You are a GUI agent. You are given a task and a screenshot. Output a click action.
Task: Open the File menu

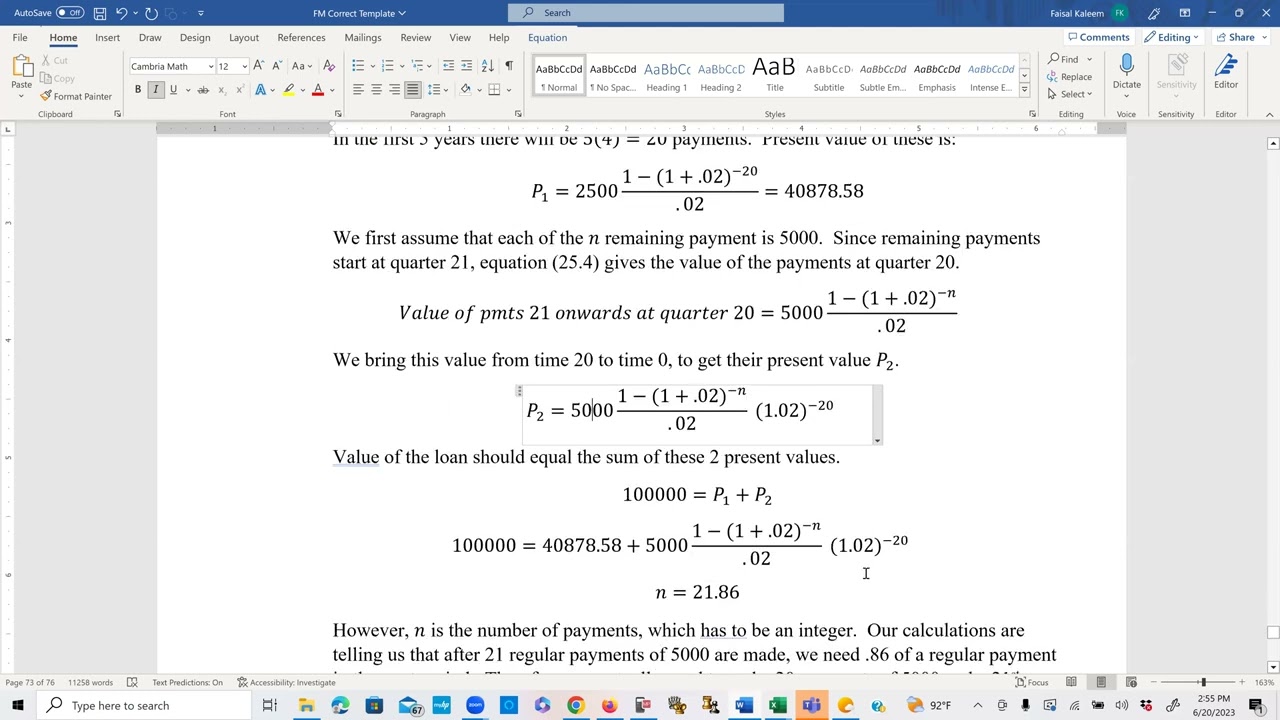click(x=20, y=38)
